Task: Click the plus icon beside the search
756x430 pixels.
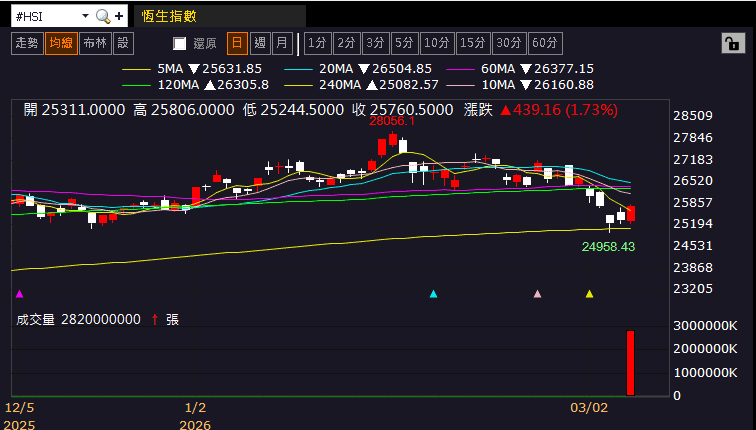Action: (x=119, y=17)
